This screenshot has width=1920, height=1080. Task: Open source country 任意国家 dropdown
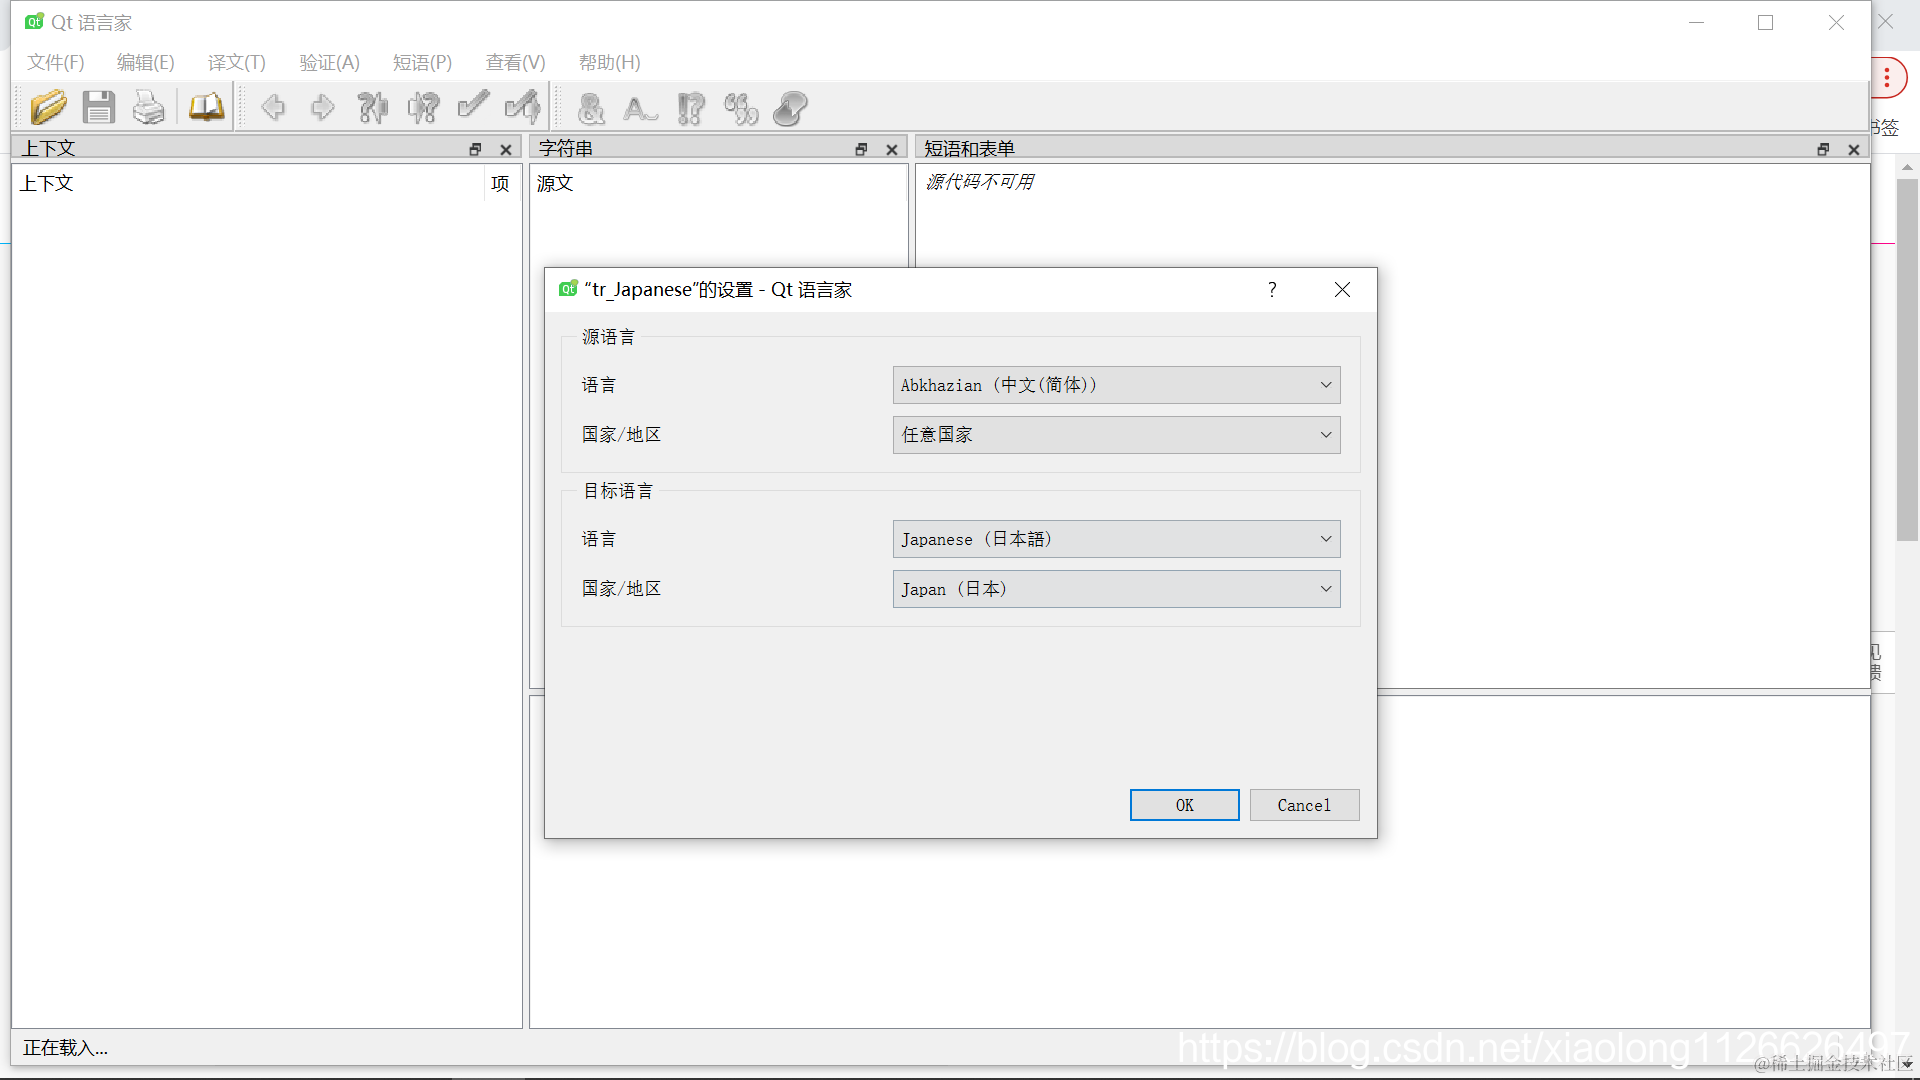[x=1116, y=435]
